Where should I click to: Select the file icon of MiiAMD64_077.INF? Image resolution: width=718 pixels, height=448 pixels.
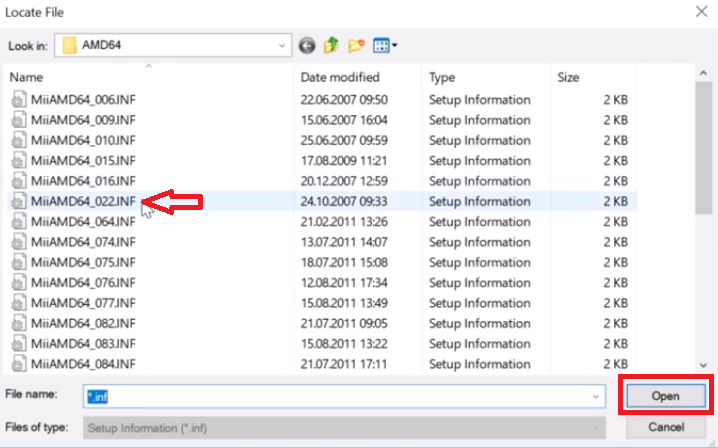[19, 303]
